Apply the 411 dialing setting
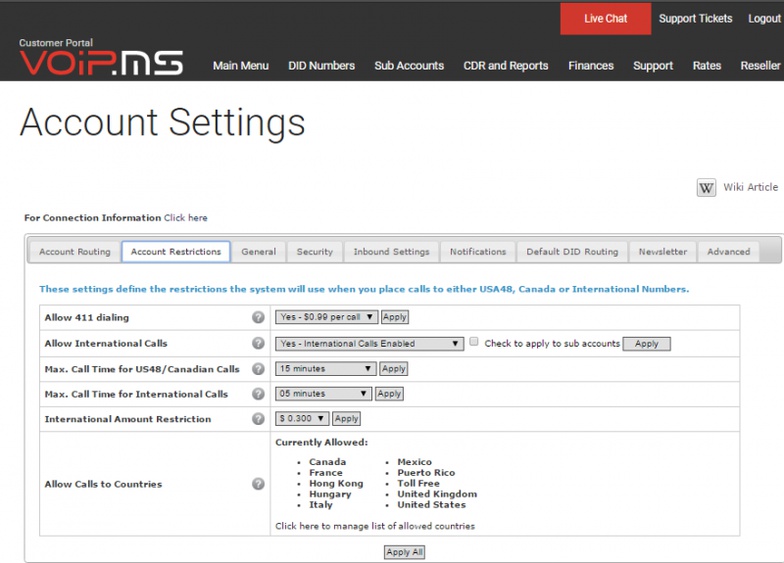 click(x=394, y=317)
